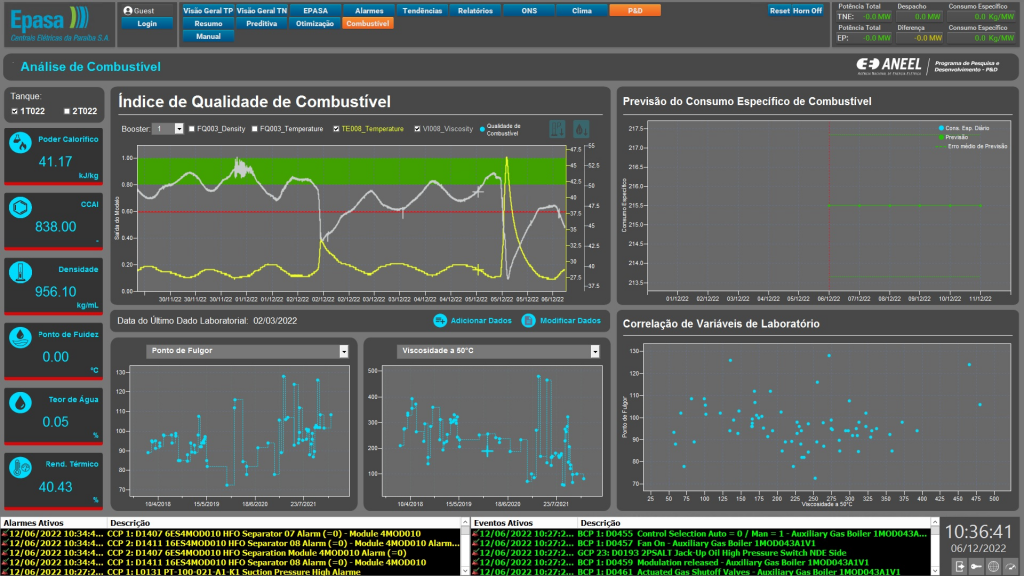Enable the 2T022 tank checkbox
Image resolution: width=1024 pixels, height=576 pixels.
[x=67, y=111]
